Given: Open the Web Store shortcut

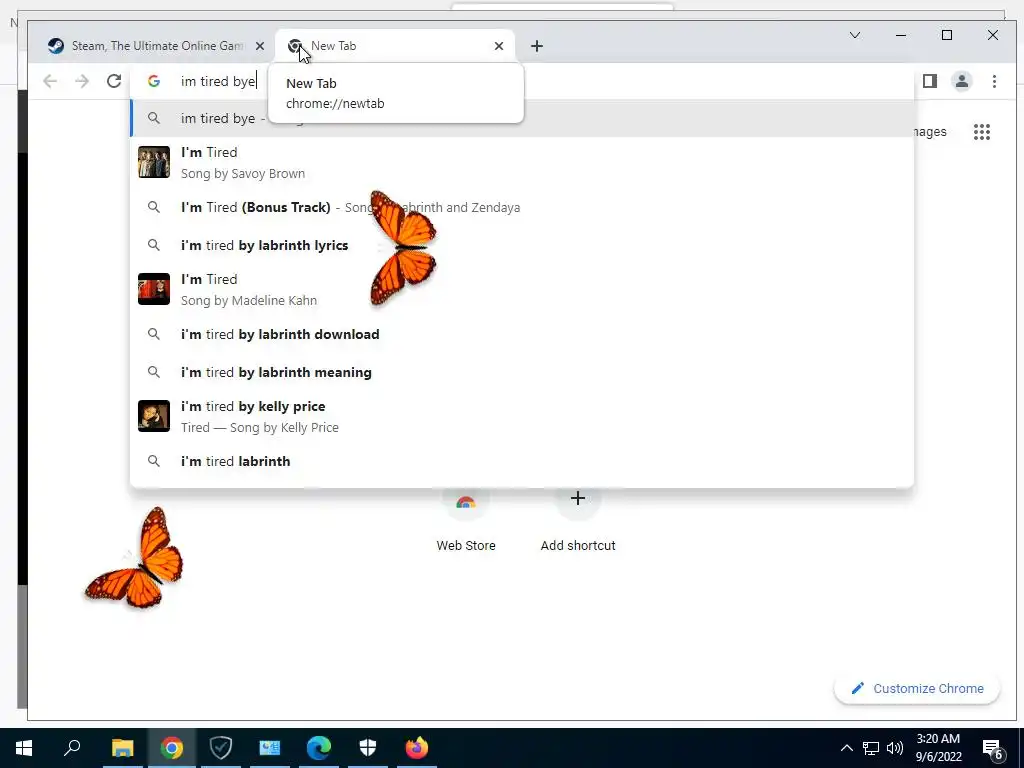Looking at the screenshot, I should point(466,522).
